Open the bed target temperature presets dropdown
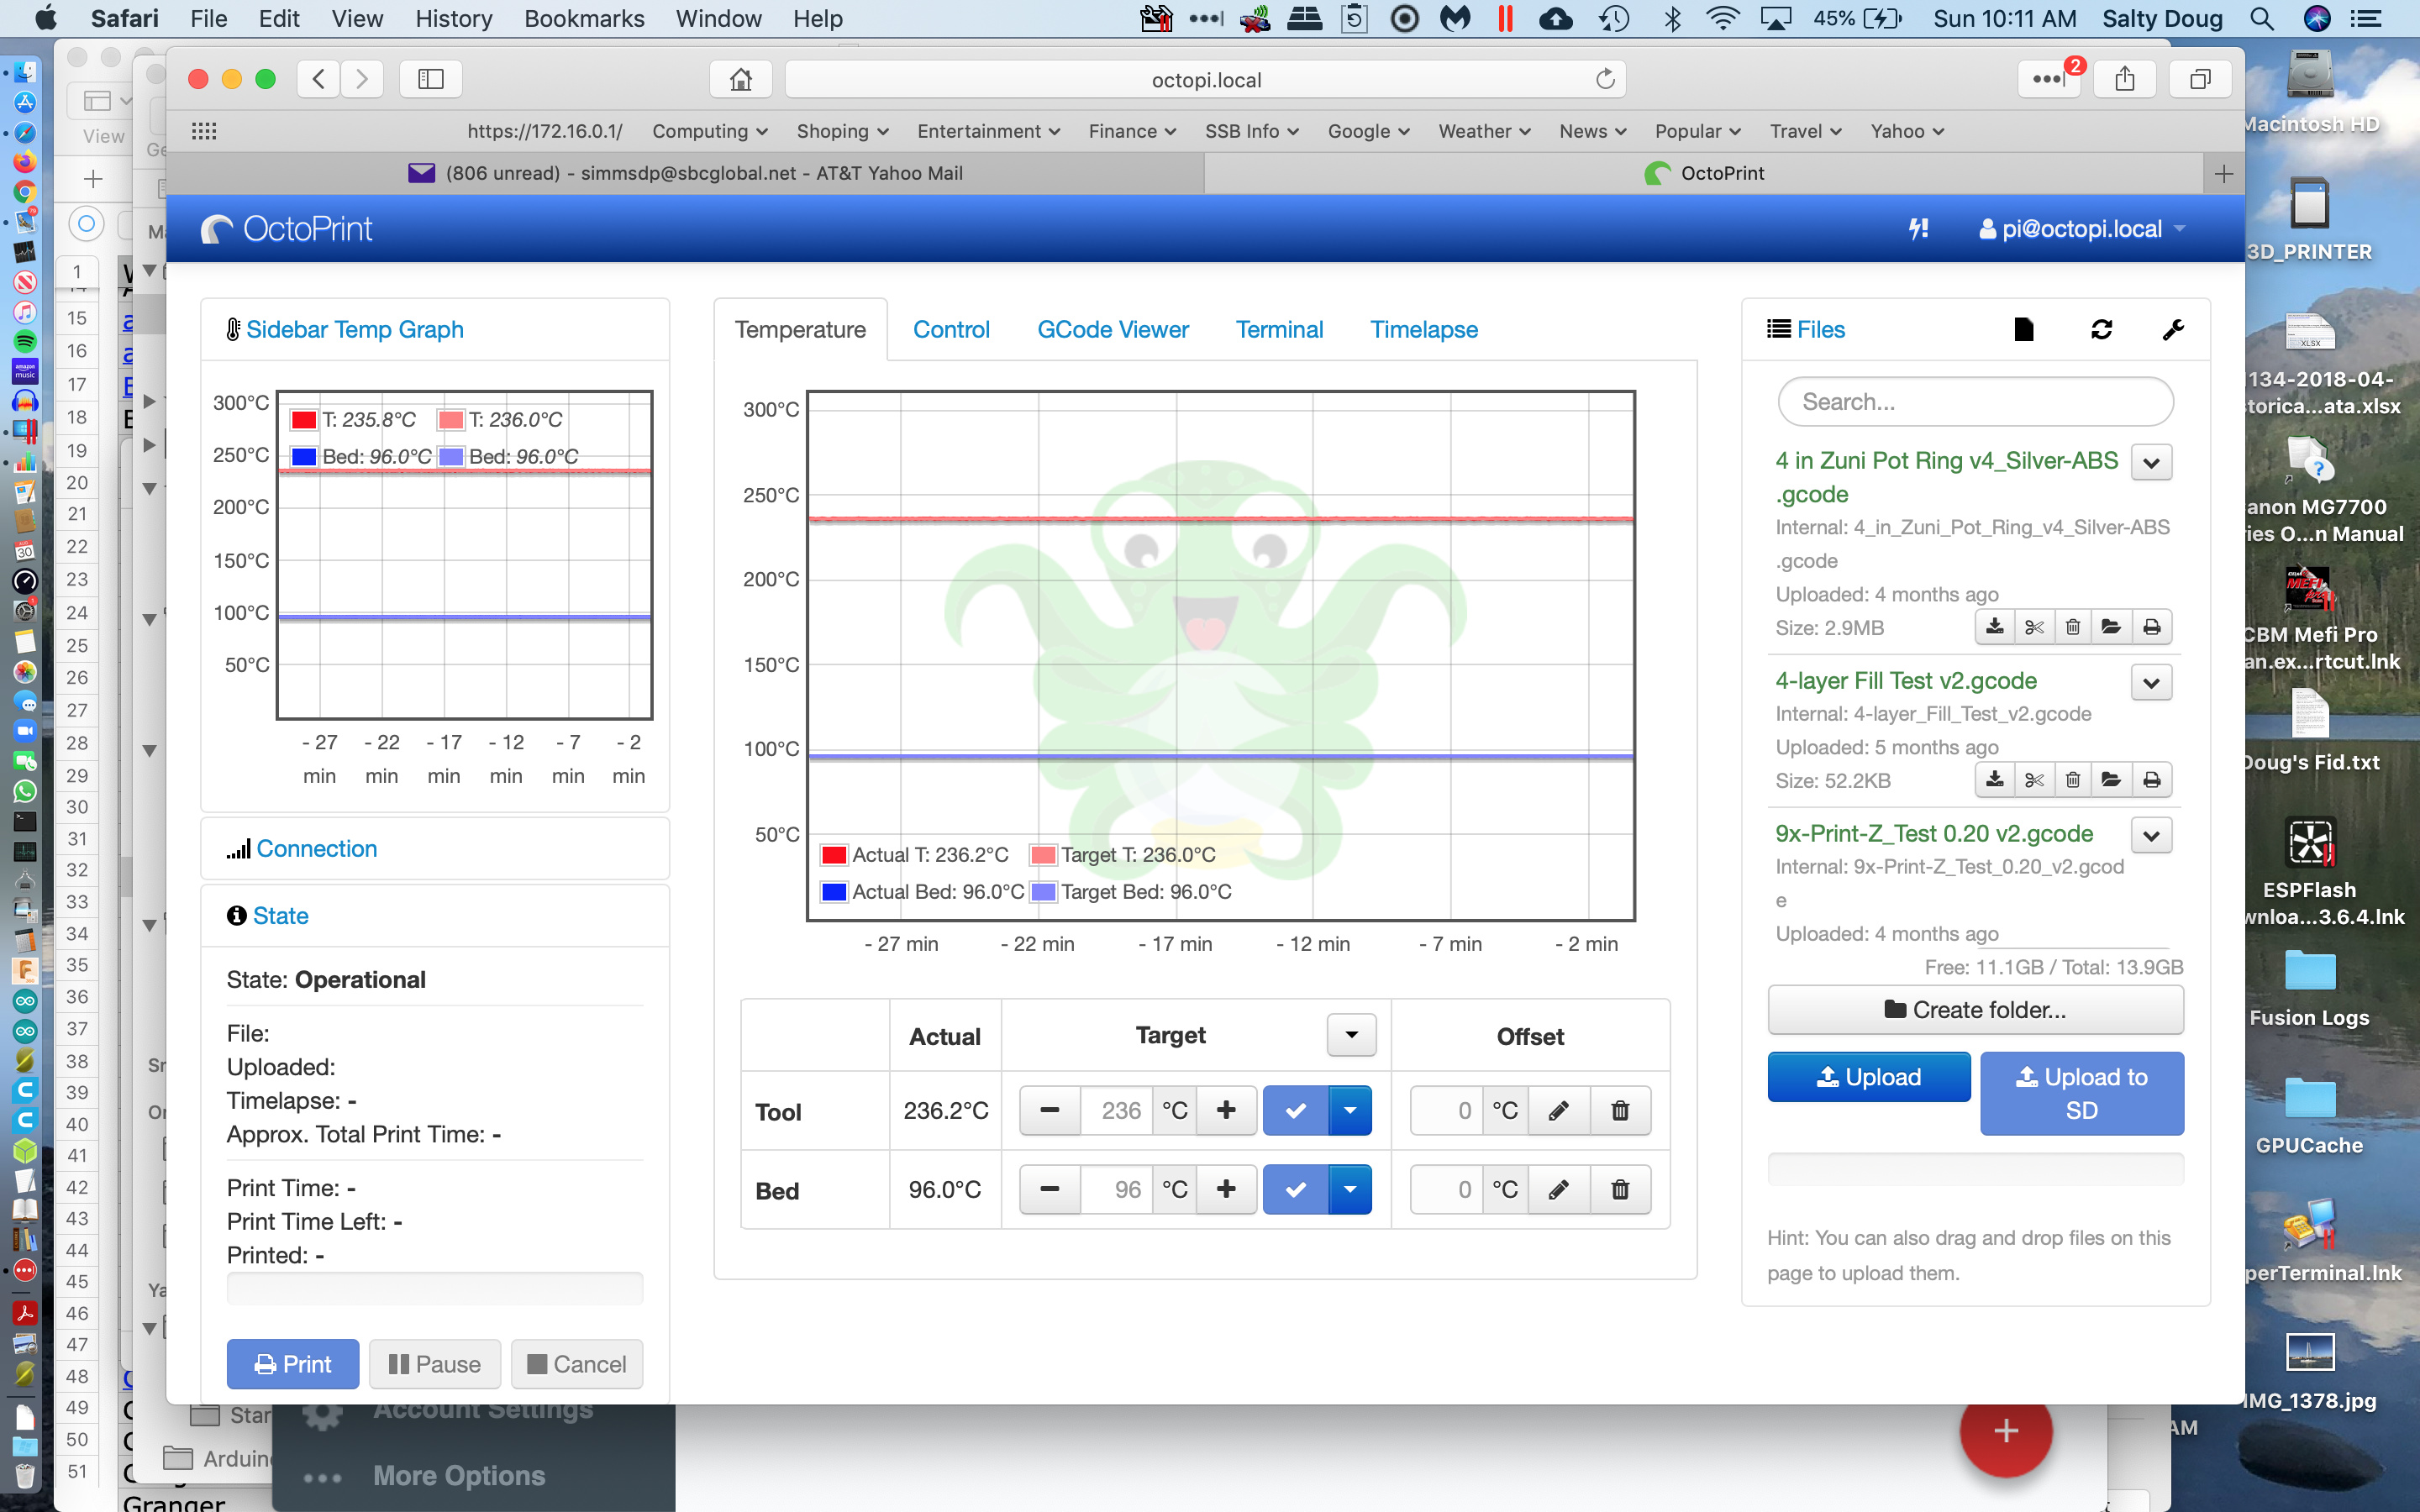Screen dimensions: 2420x1512 tap(1350, 1189)
